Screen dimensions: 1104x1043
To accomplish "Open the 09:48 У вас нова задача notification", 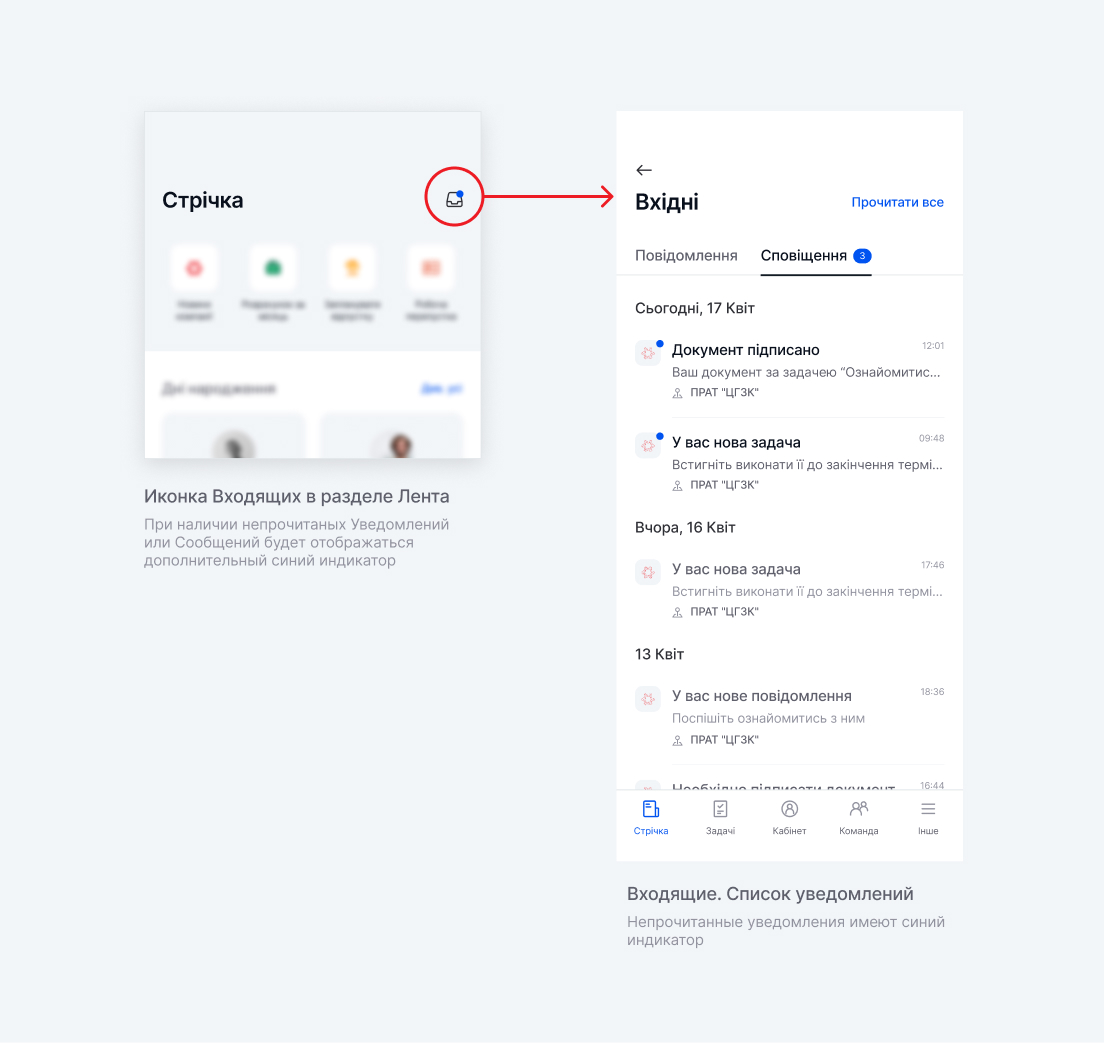I will 789,463.
